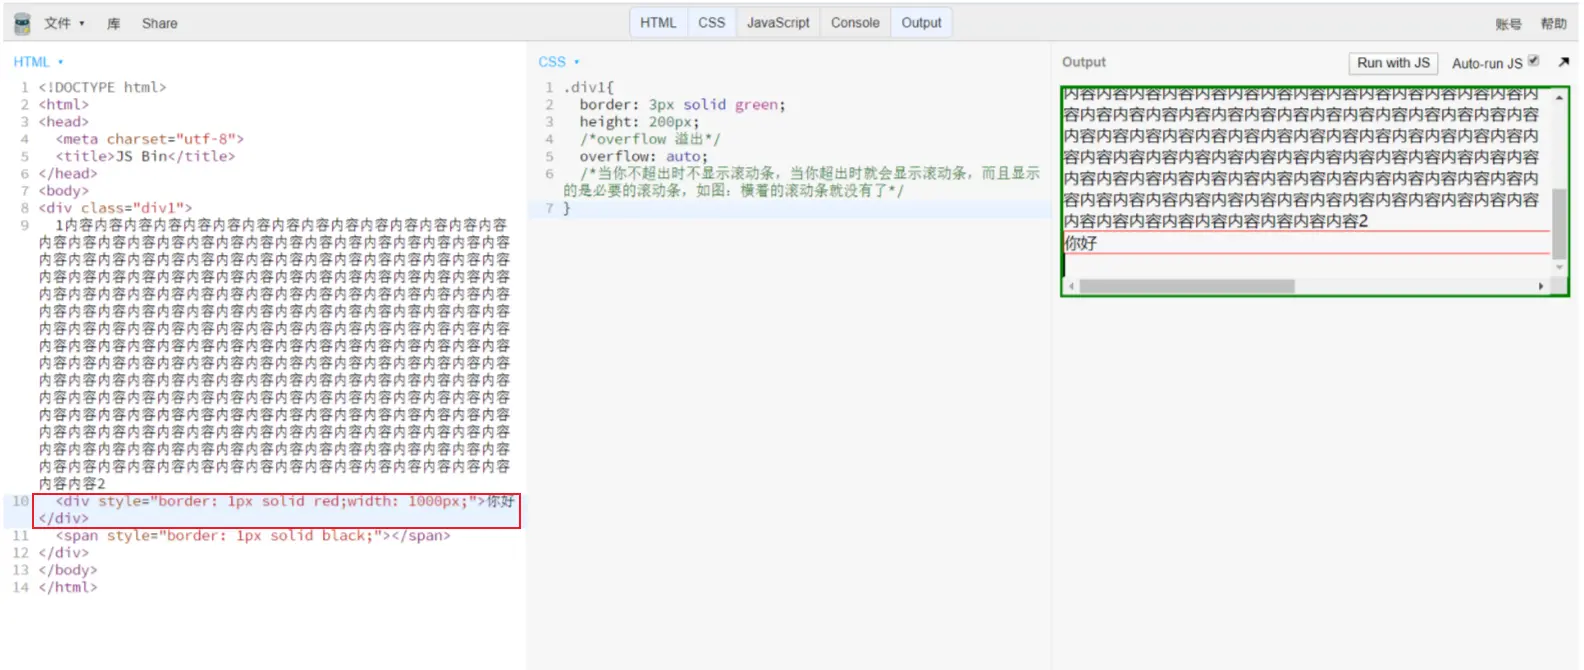The image size is (1584, 670).
Task: Click the Output panel heading label
Action: [1084, 62]
